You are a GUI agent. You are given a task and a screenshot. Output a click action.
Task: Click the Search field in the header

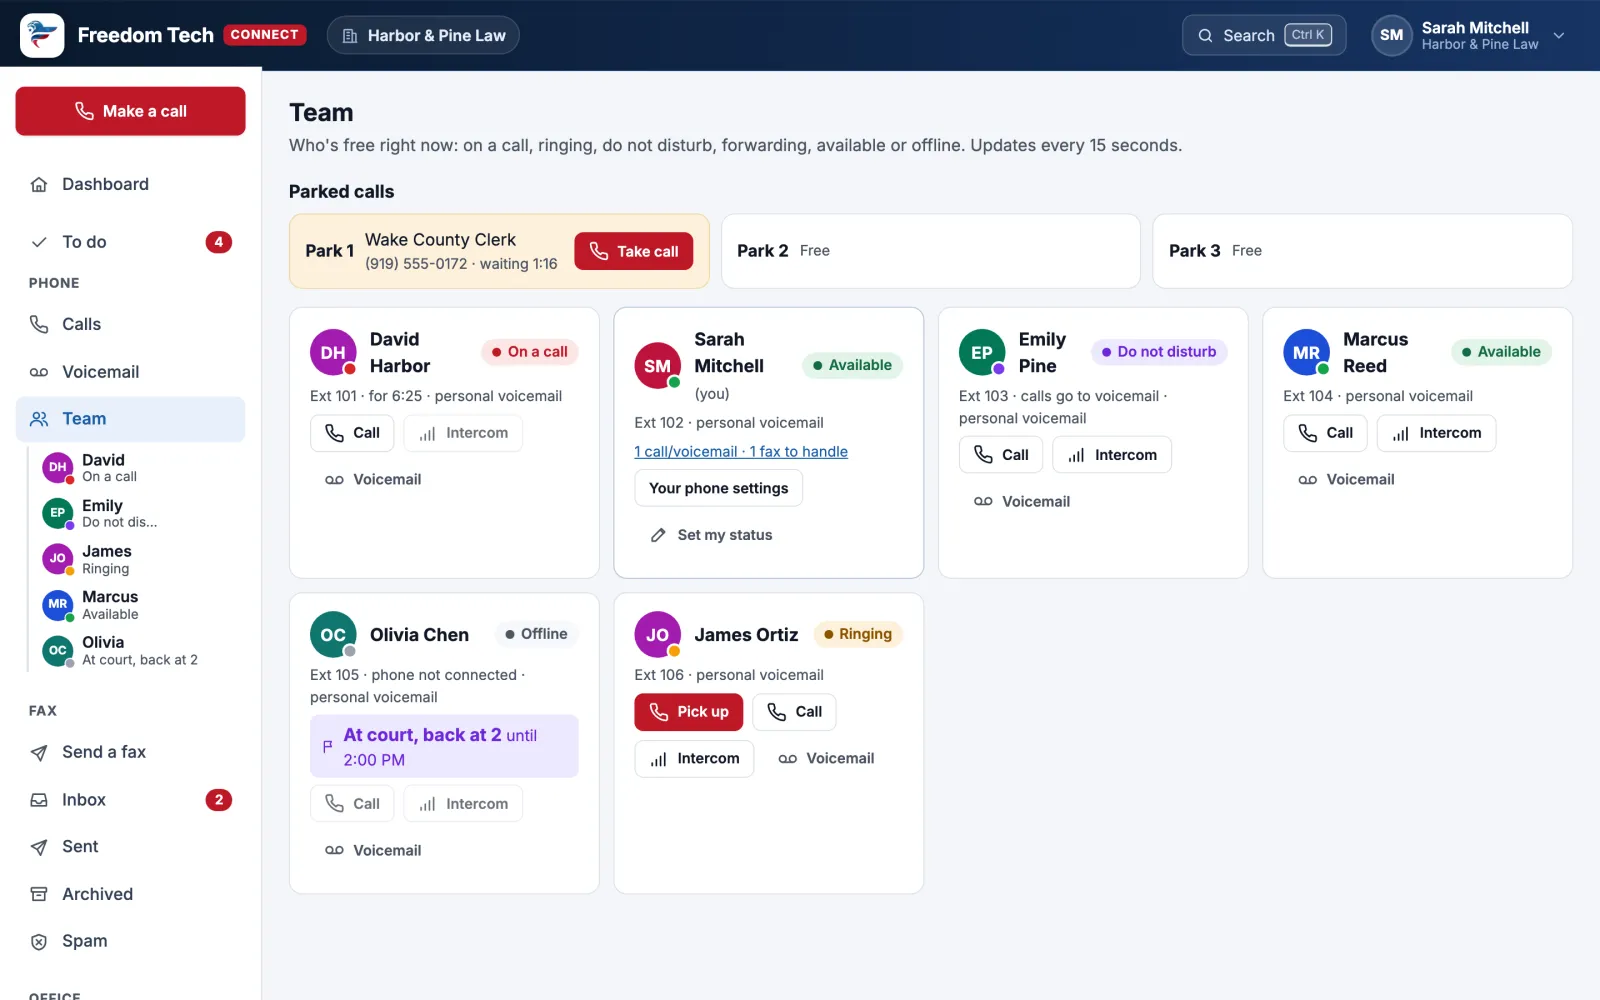coord(1264,36)
